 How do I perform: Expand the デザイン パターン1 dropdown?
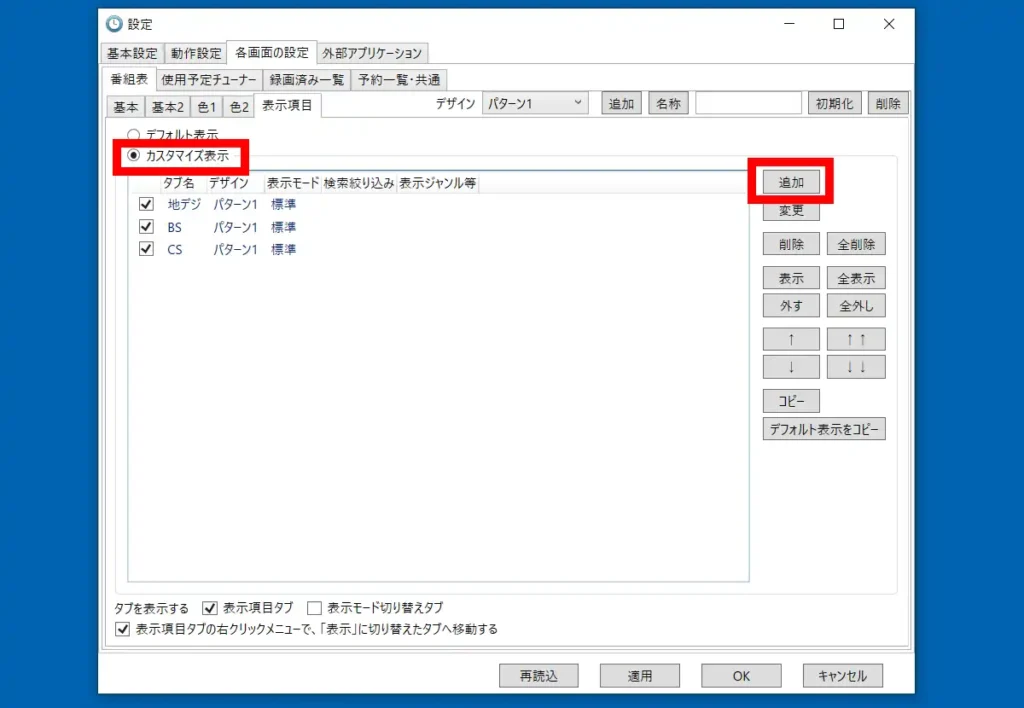pos(535,103)
